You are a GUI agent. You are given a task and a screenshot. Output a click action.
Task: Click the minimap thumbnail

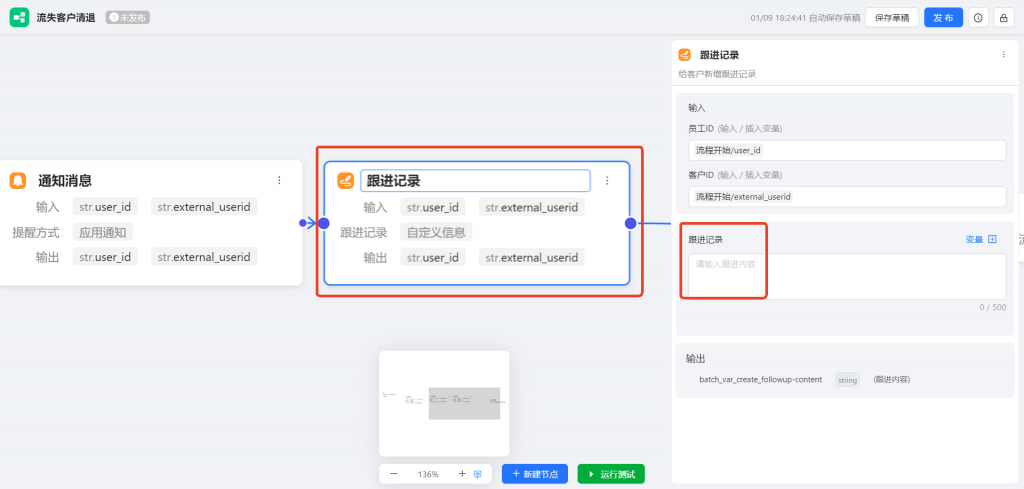444,403
